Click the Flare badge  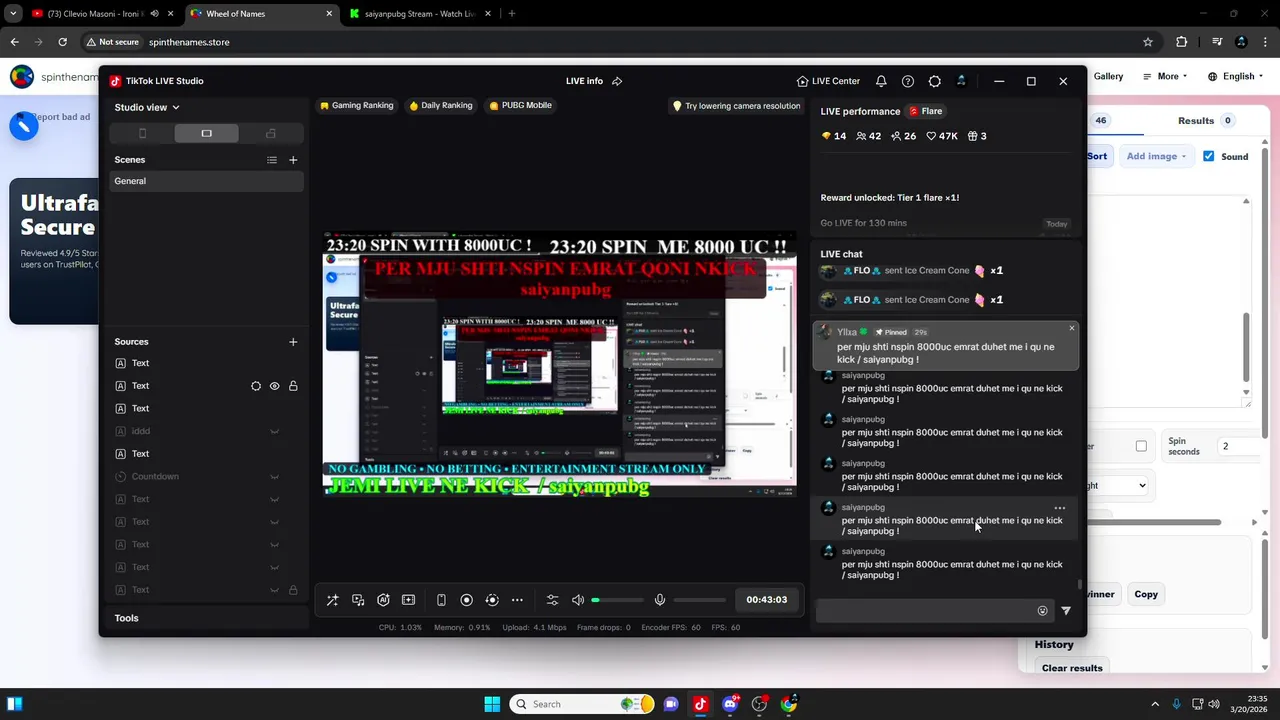[x=925, y=111]
